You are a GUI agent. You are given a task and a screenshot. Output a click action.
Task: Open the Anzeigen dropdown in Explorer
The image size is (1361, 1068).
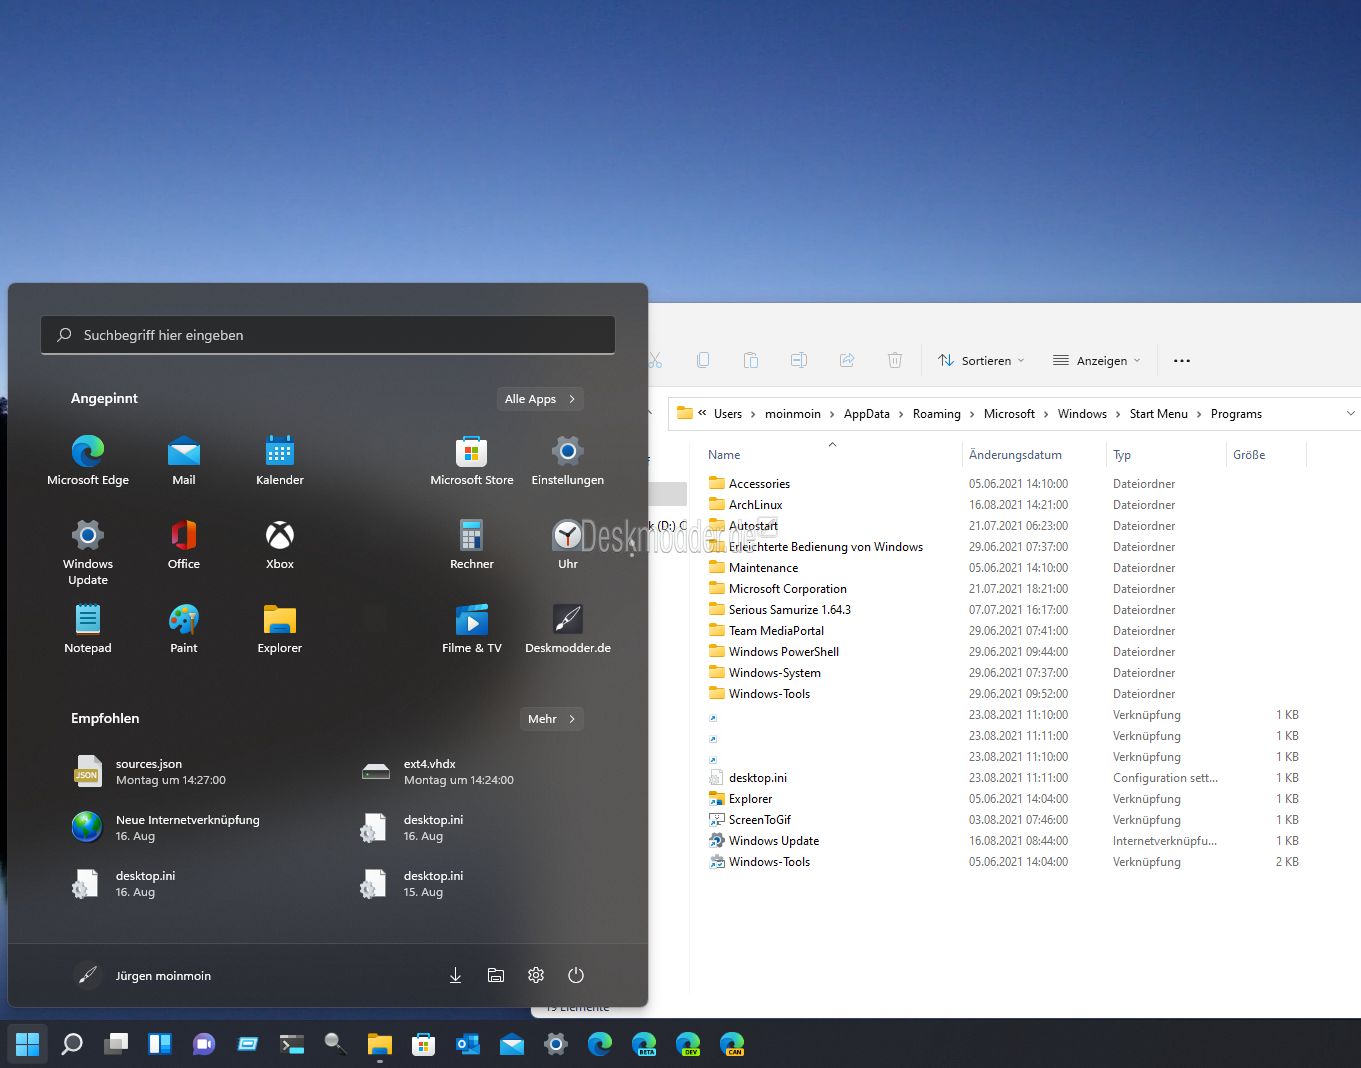tap(1097, 360)
